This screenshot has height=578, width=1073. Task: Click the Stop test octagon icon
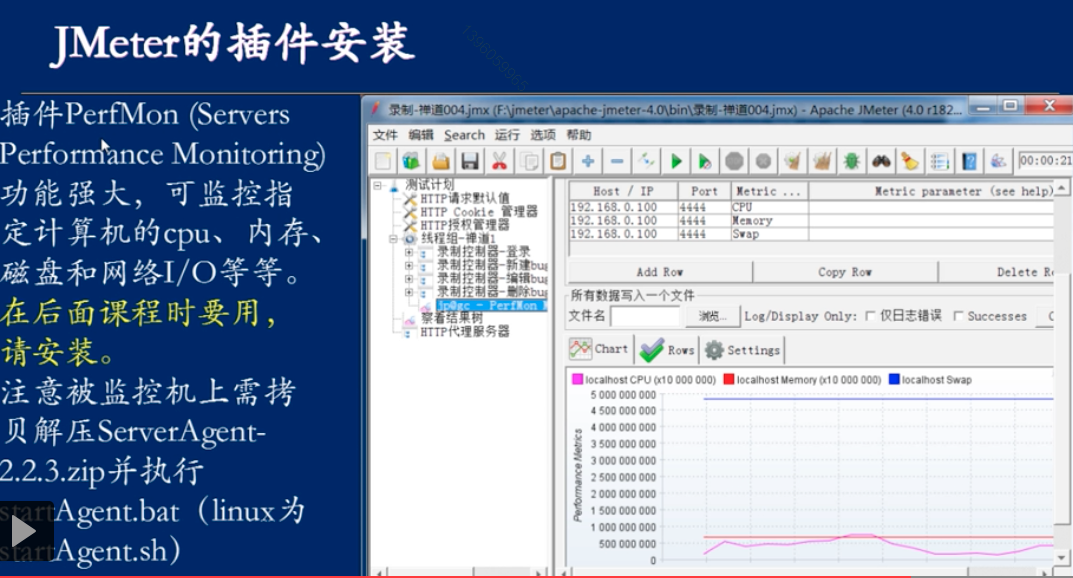(x=734, y=161)
